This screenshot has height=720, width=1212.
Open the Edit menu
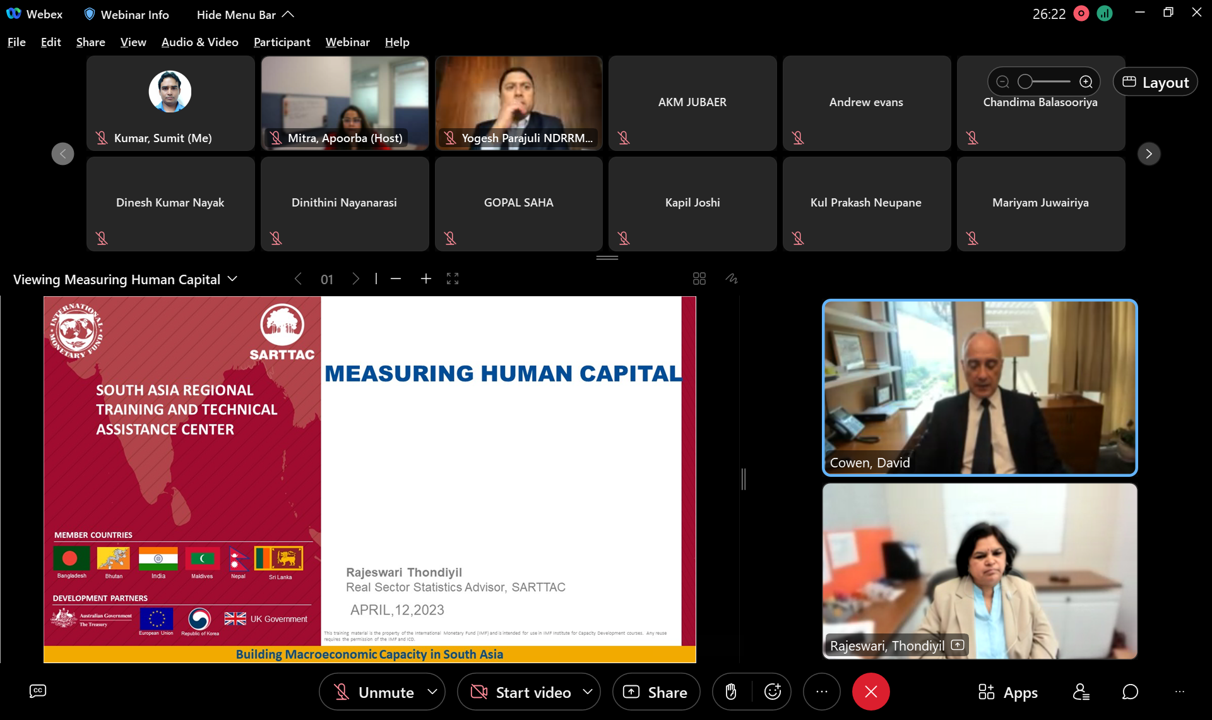[51, 42]
